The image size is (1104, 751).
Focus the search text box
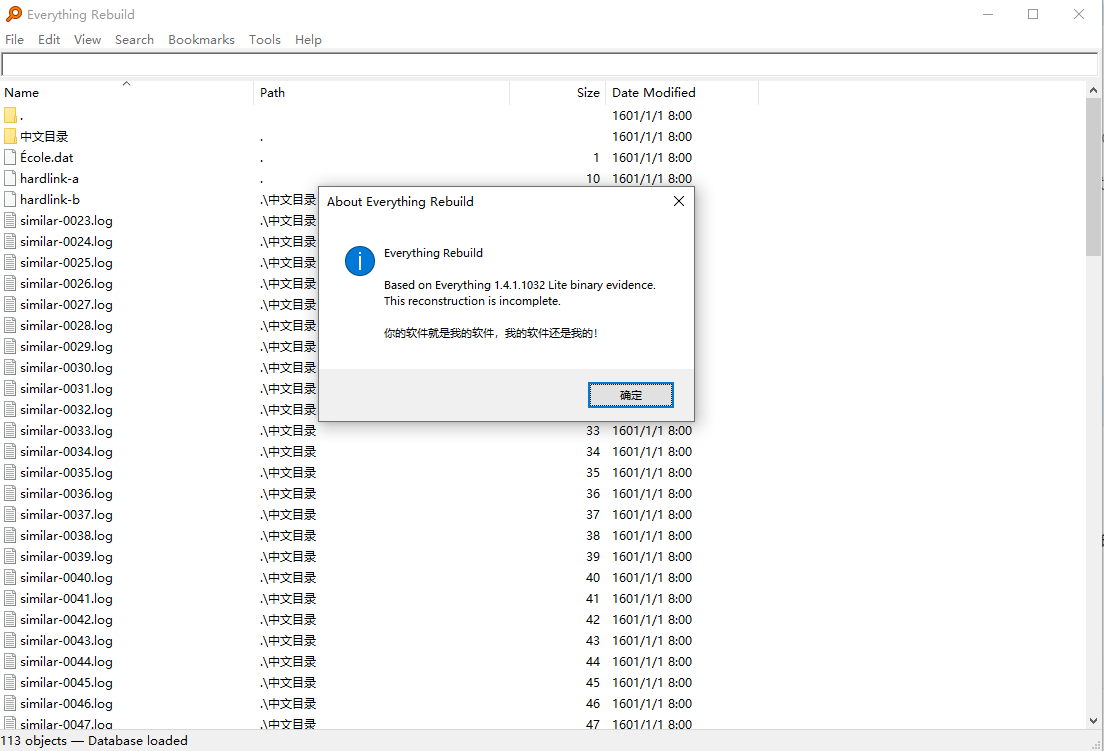pyautogui.click(x=549, y=64)
